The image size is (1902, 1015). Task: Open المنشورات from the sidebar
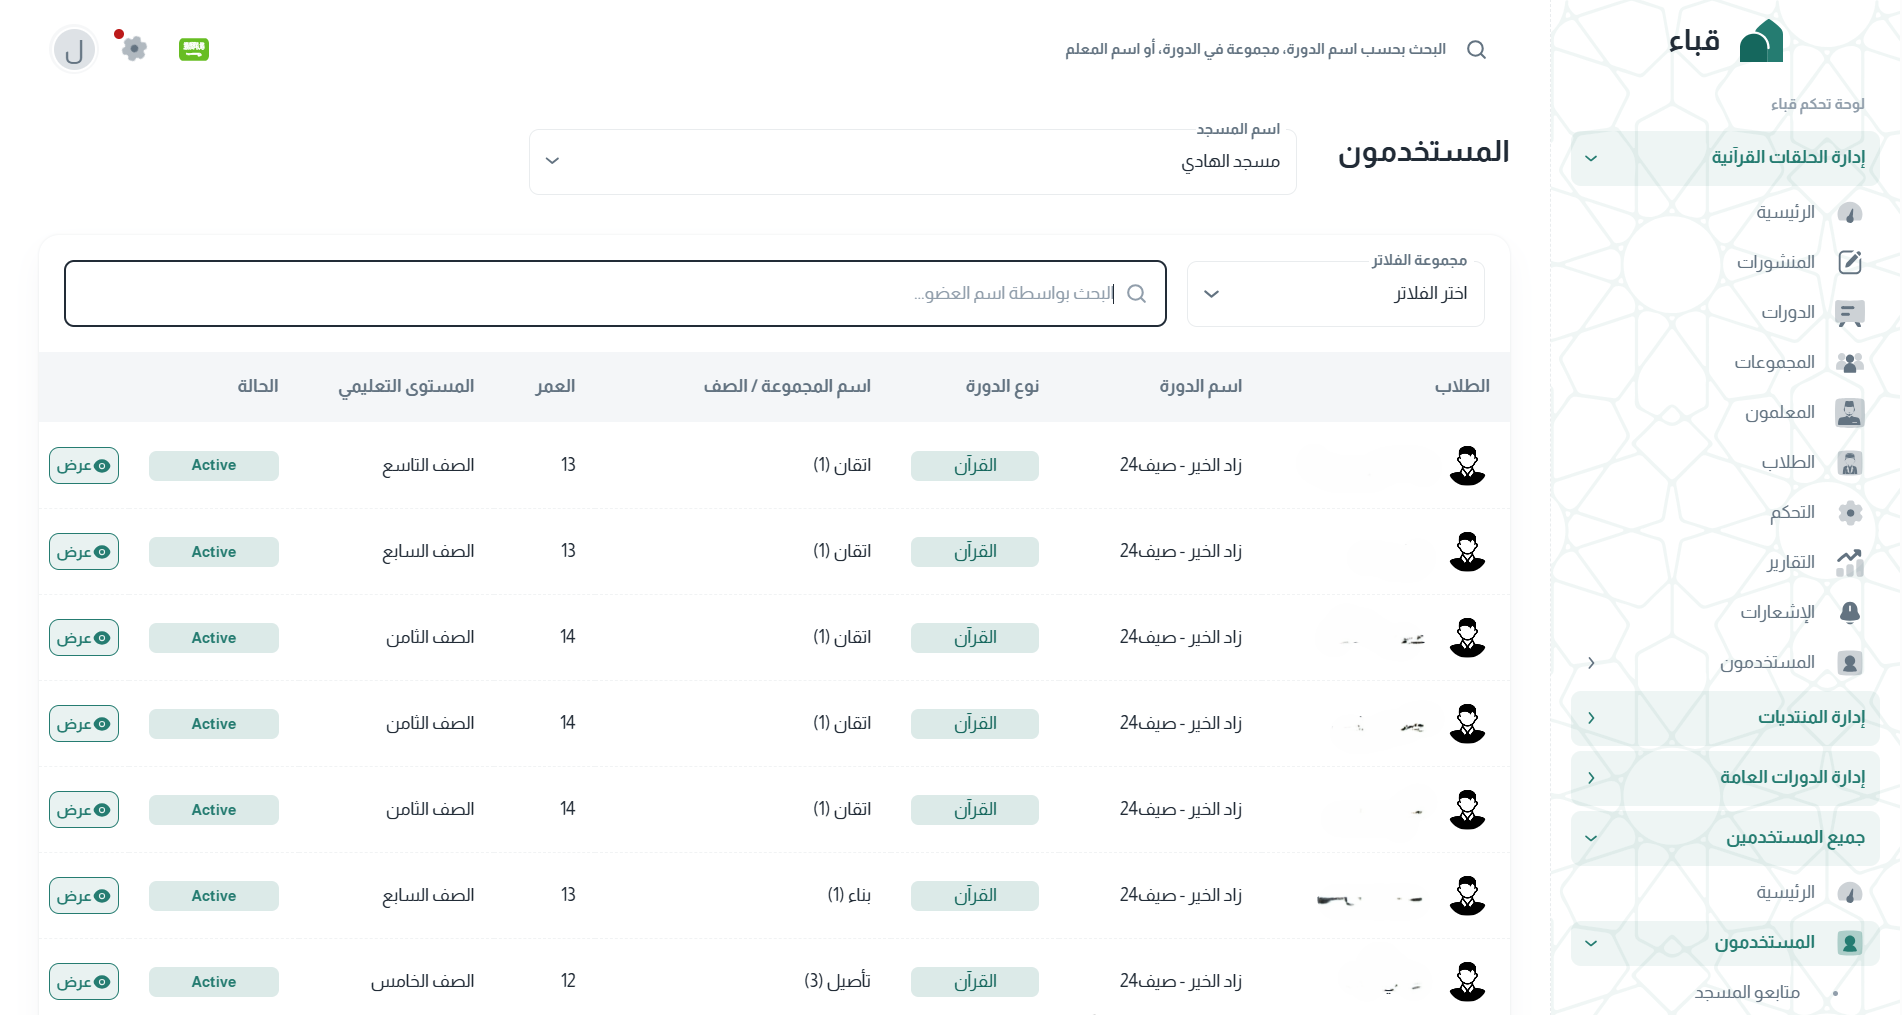(1775, 262)
